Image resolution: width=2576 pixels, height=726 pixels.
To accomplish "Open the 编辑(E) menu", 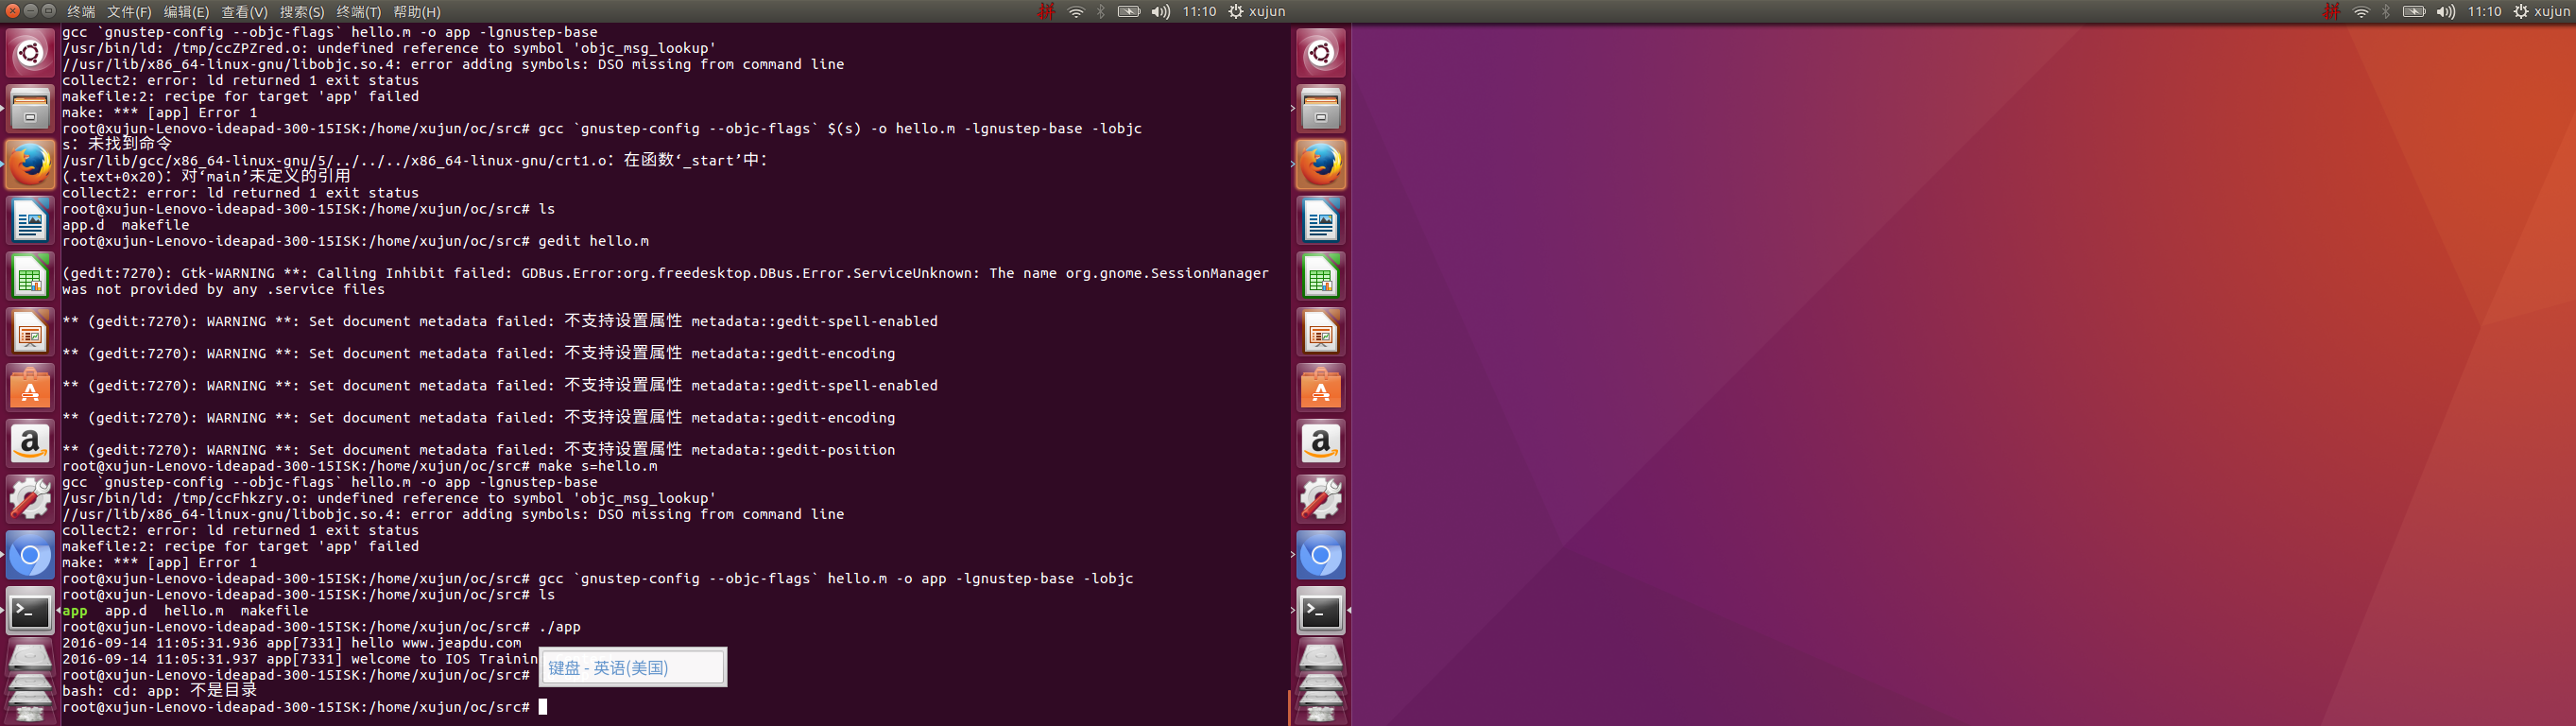I will [x=186, y=12].
